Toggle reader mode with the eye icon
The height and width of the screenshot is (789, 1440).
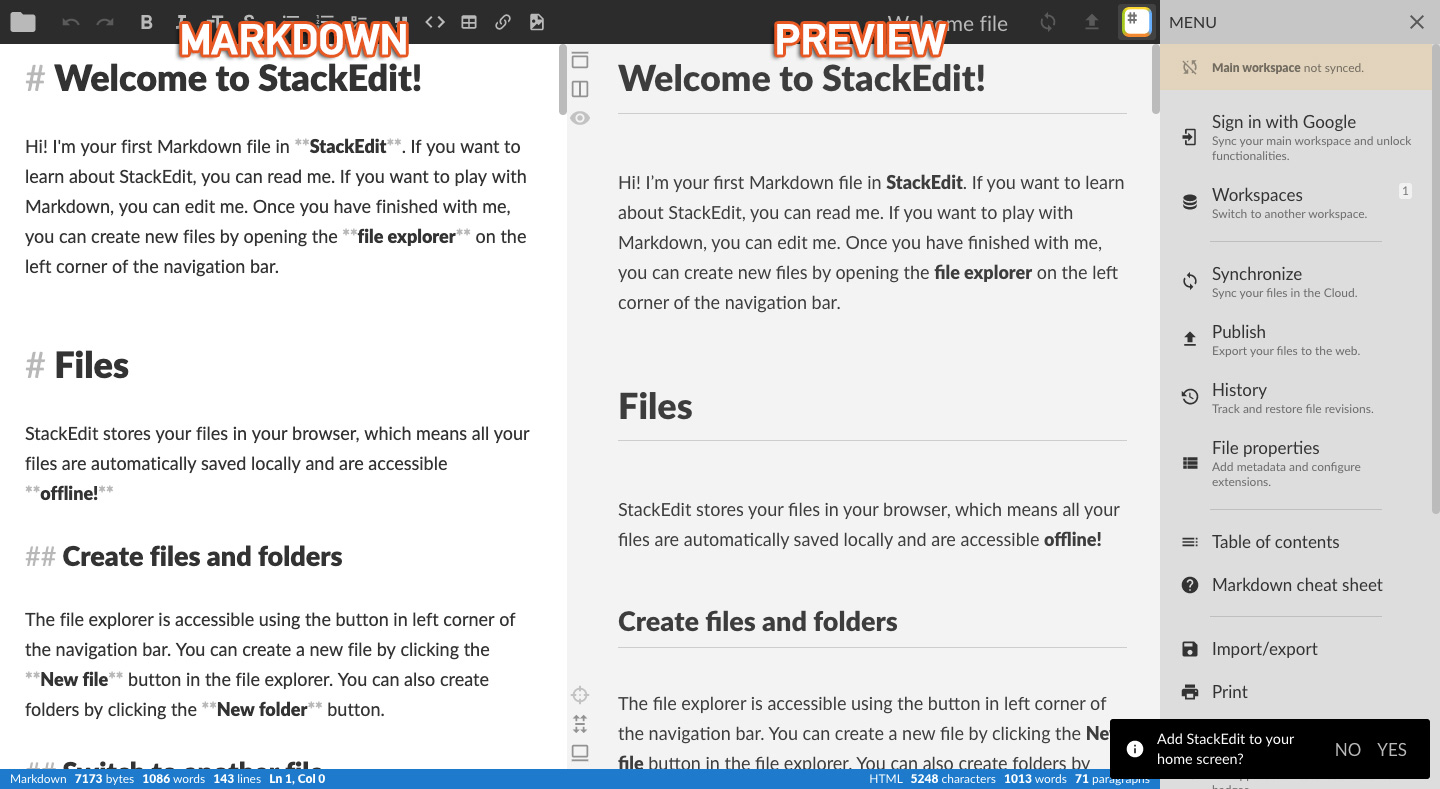click(x=580, y=118)
